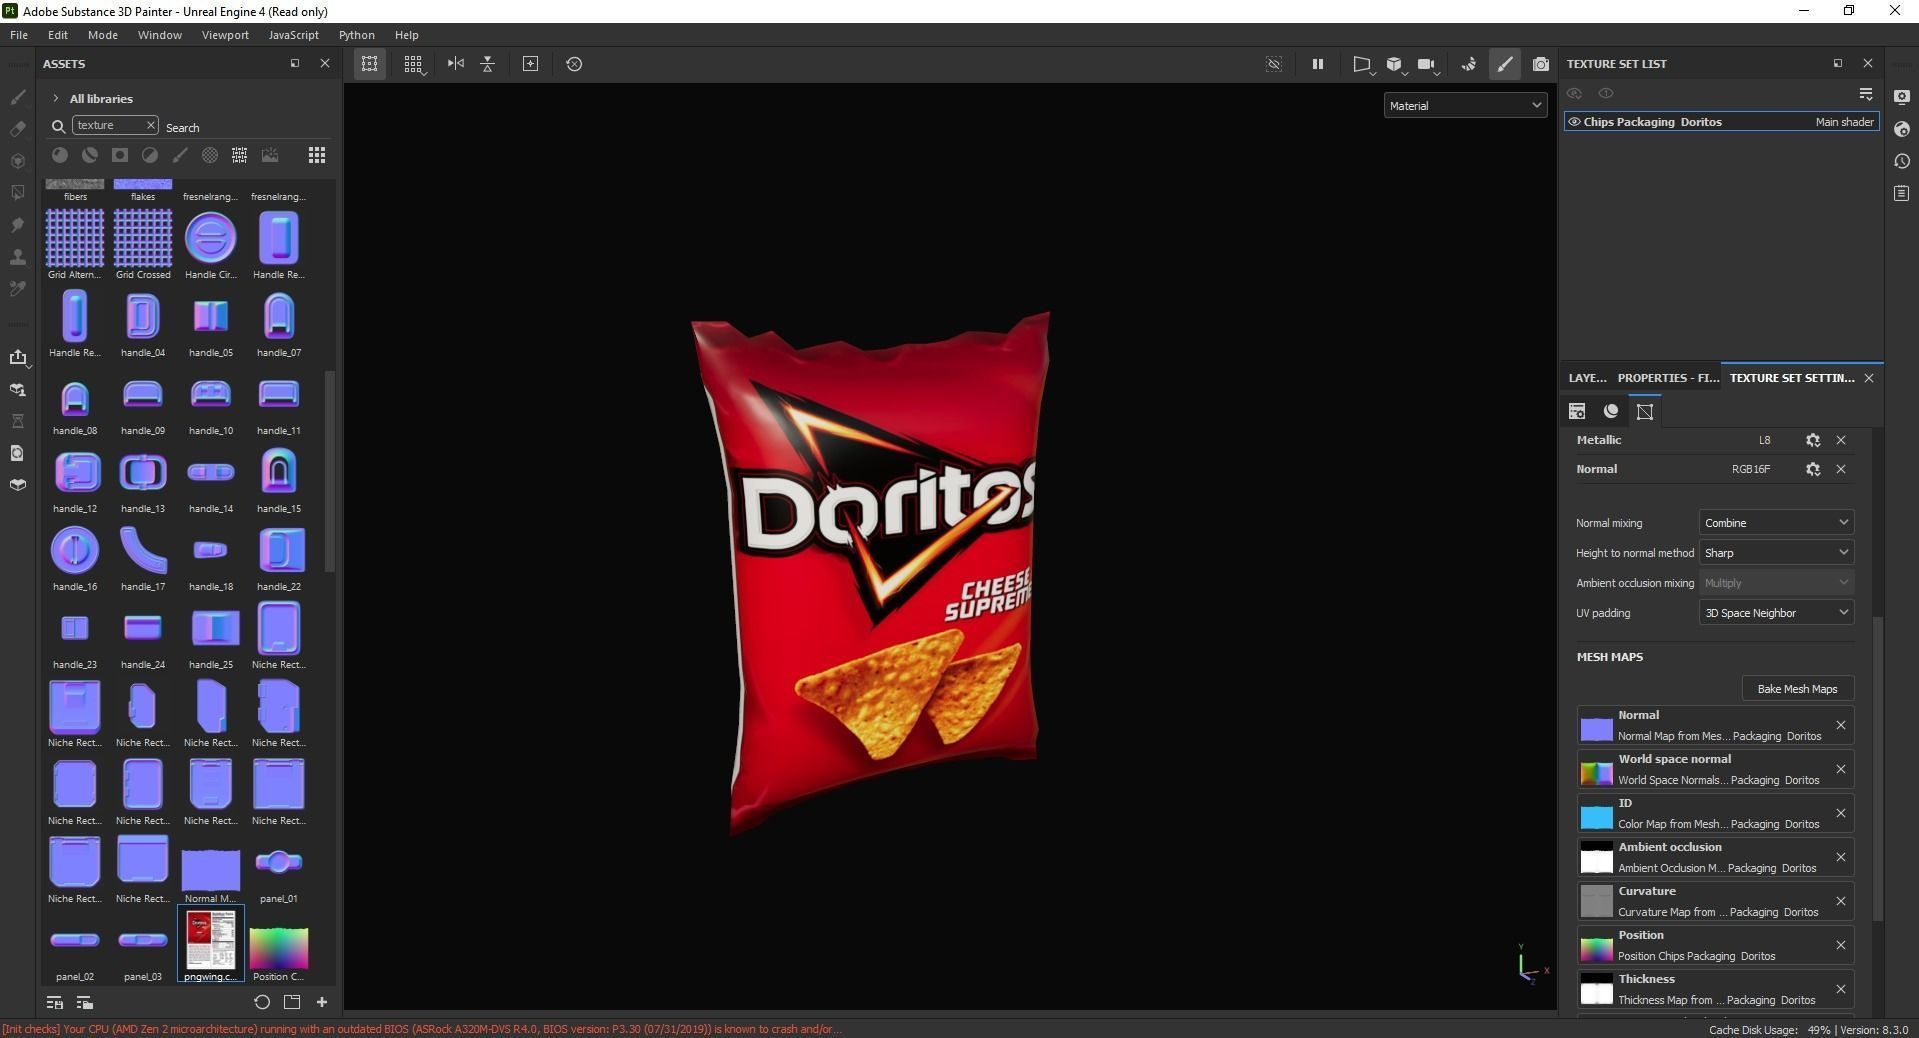1919x1038 pixels.
Task: Remove the Metallic channel
Action: point(1841,440)
